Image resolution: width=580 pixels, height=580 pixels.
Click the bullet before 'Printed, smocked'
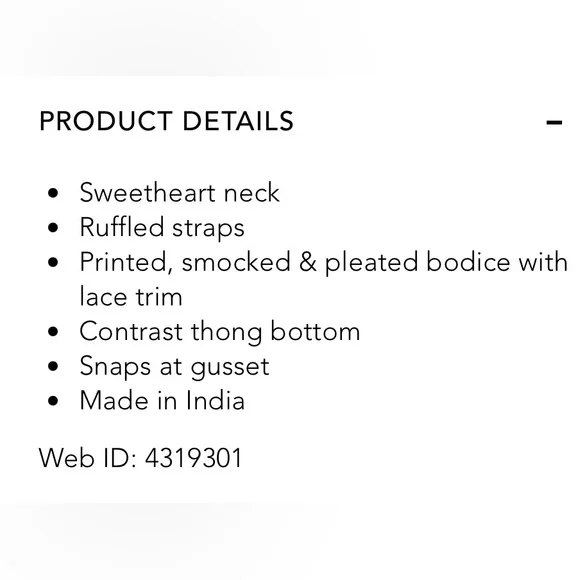tap(53, 262)
